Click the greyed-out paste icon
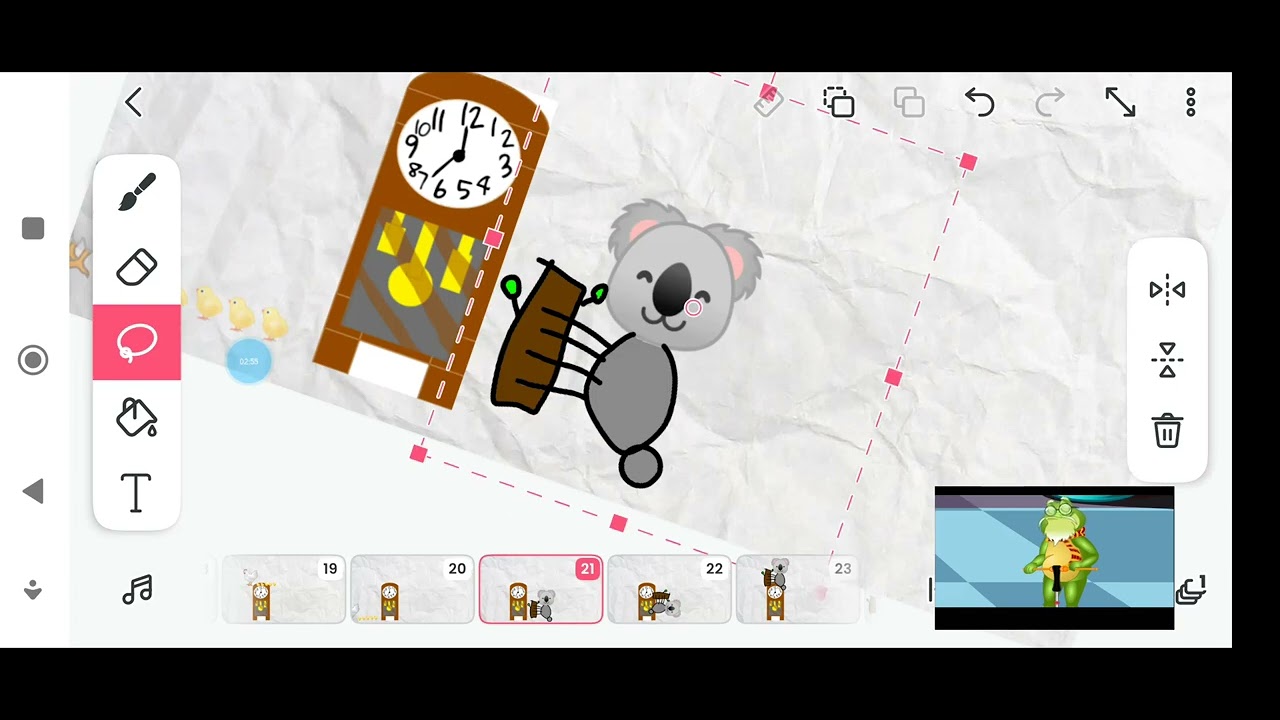The image size is (1280, 720). (x=909, y=102)
